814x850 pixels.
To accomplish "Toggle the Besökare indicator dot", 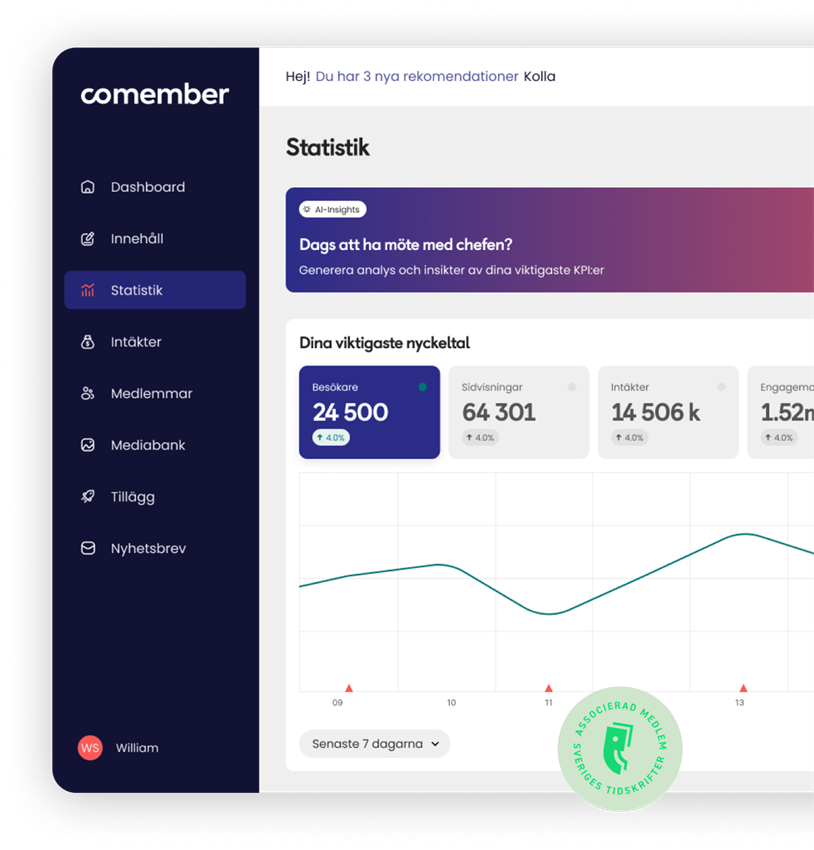I will (422, 387).
